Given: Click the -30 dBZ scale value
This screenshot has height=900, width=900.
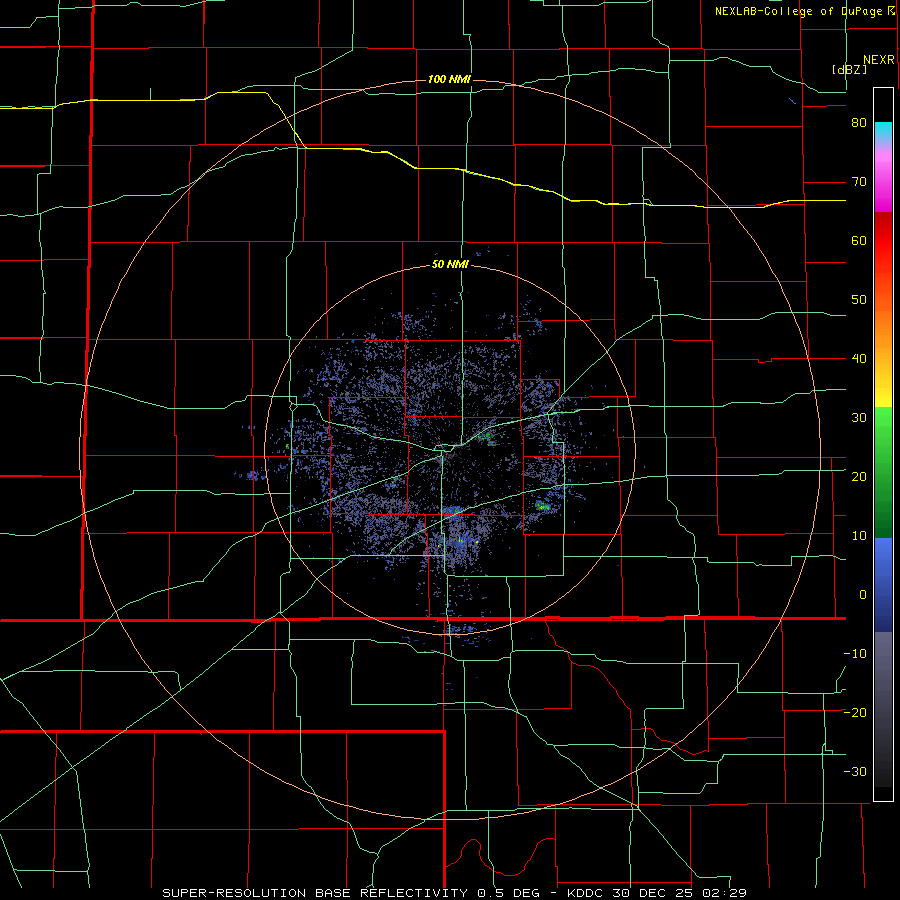Looking at the screenshot, I should pyautogui.click(x=855, y=772).
